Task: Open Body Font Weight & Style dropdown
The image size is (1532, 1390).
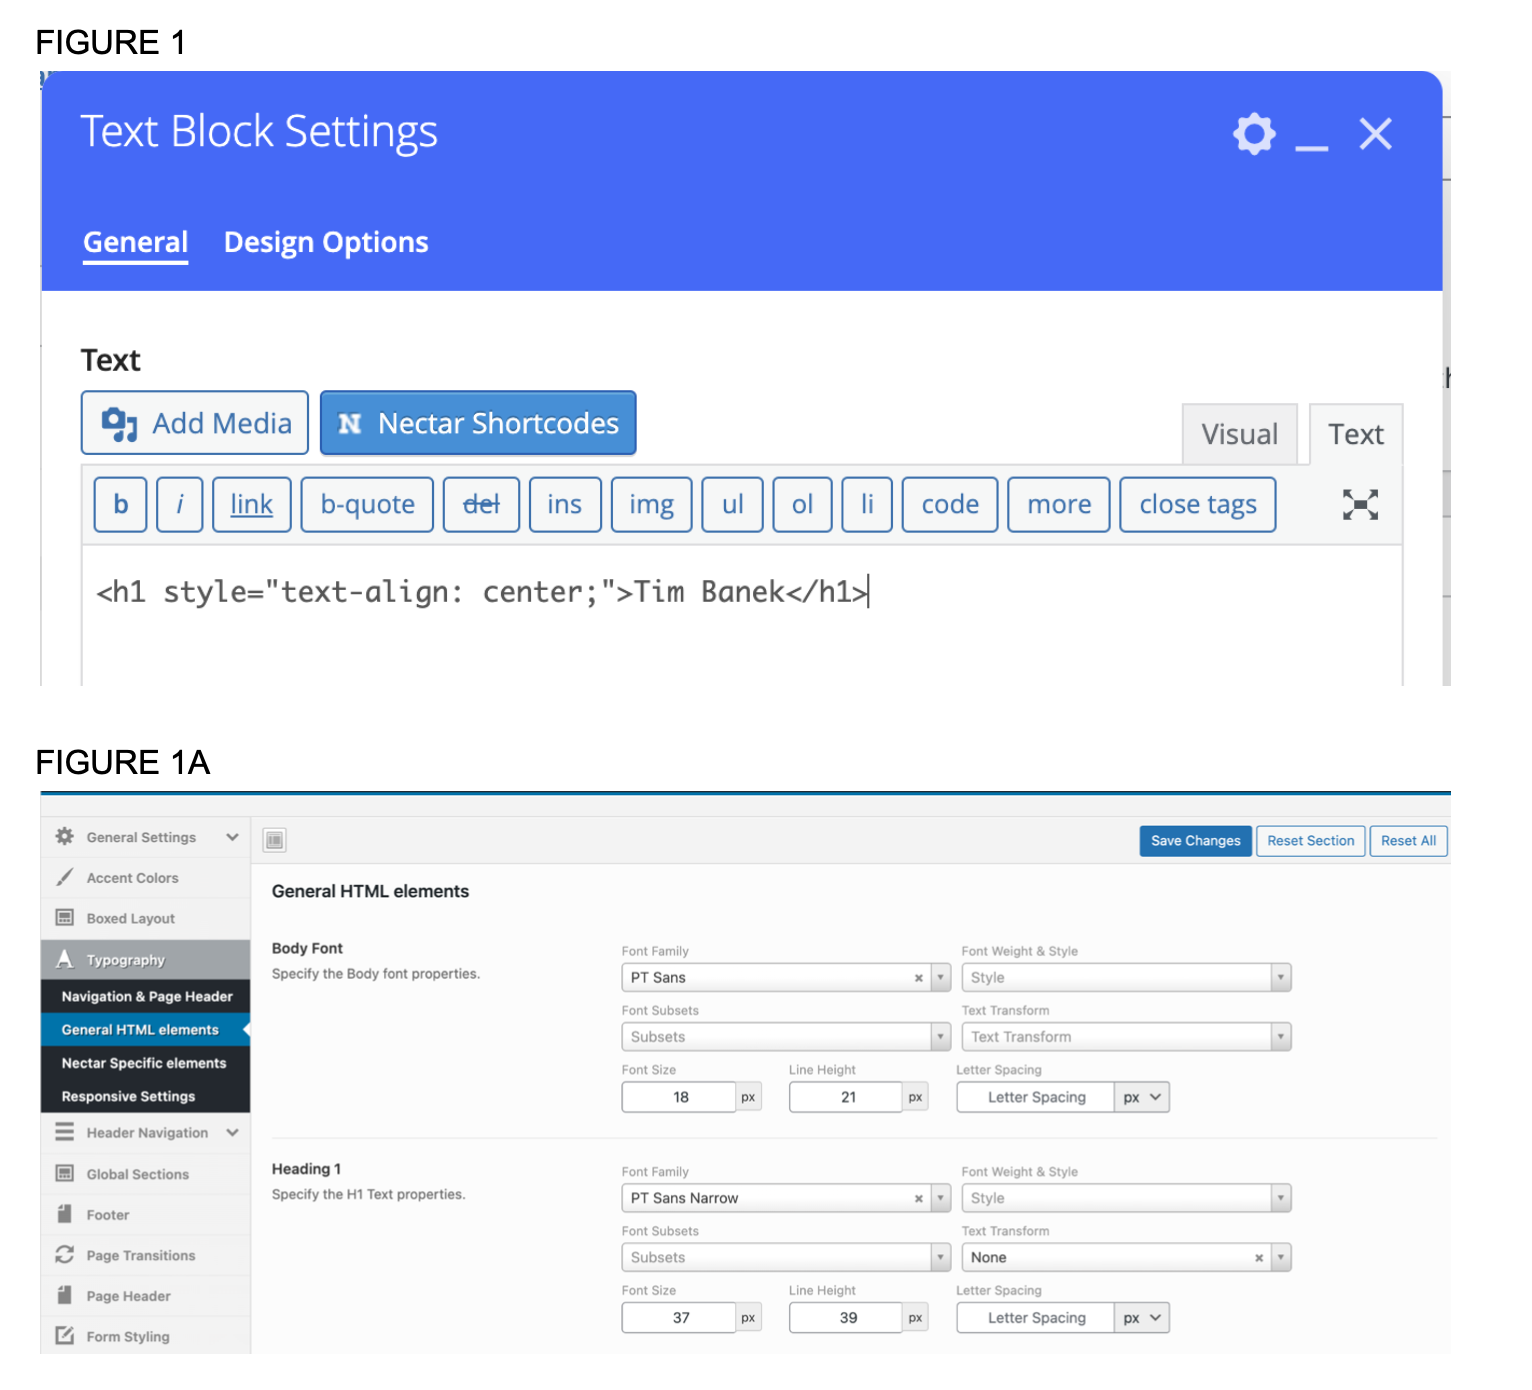Action: (x=1125, y=978)
